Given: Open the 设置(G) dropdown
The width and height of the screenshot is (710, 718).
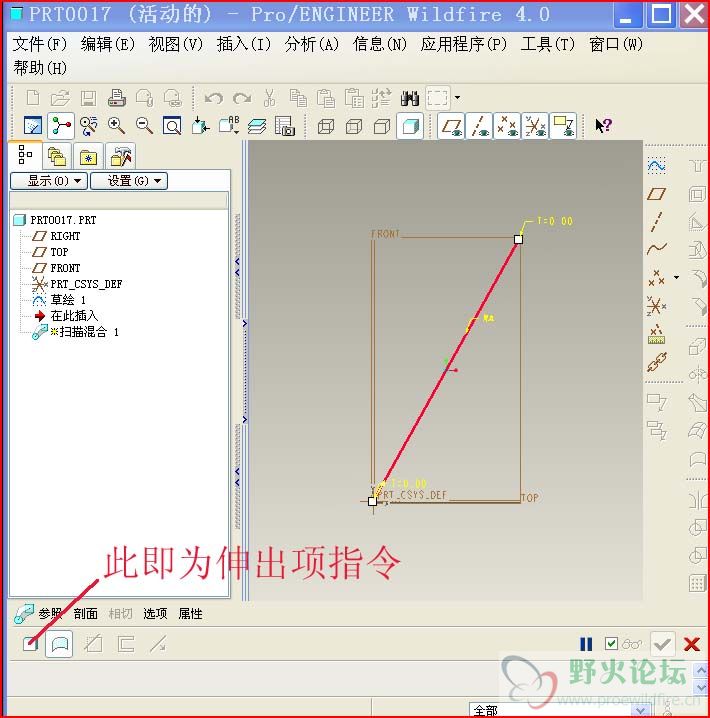Looking at the screenshot, I should (x=129, y=181).
